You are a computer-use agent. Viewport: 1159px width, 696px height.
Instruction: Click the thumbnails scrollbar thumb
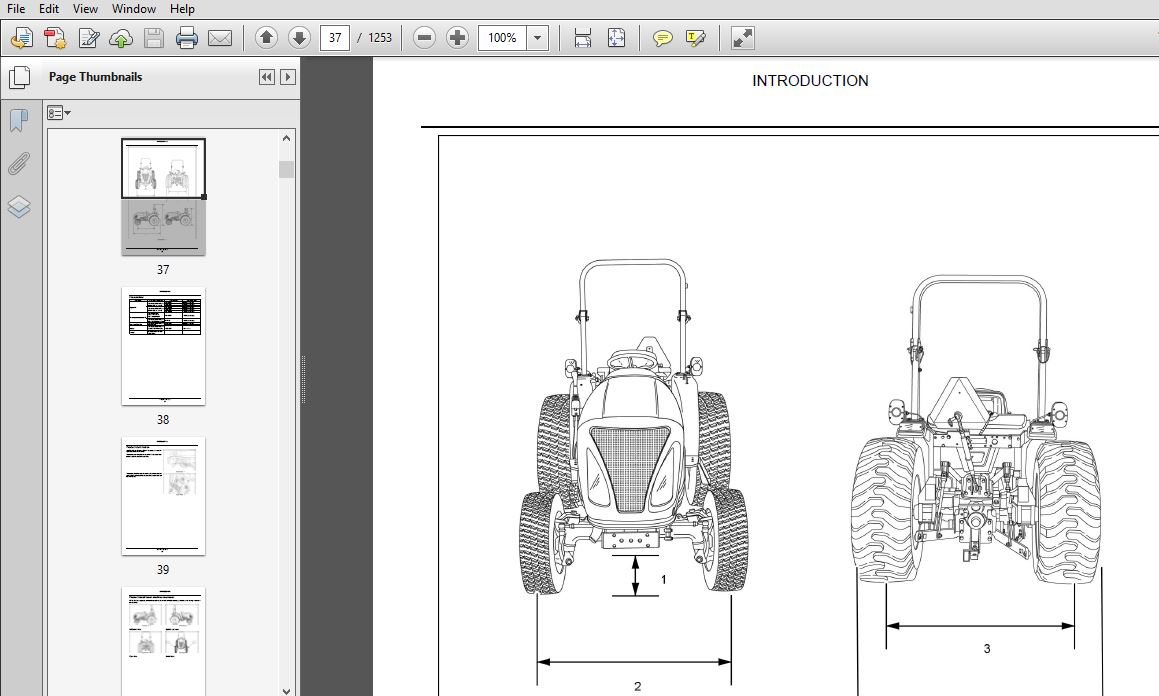point(287,169)
